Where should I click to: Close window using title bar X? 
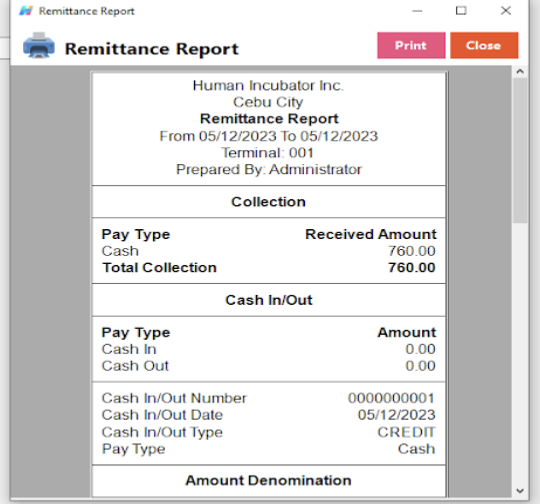(x=506, y=11)
